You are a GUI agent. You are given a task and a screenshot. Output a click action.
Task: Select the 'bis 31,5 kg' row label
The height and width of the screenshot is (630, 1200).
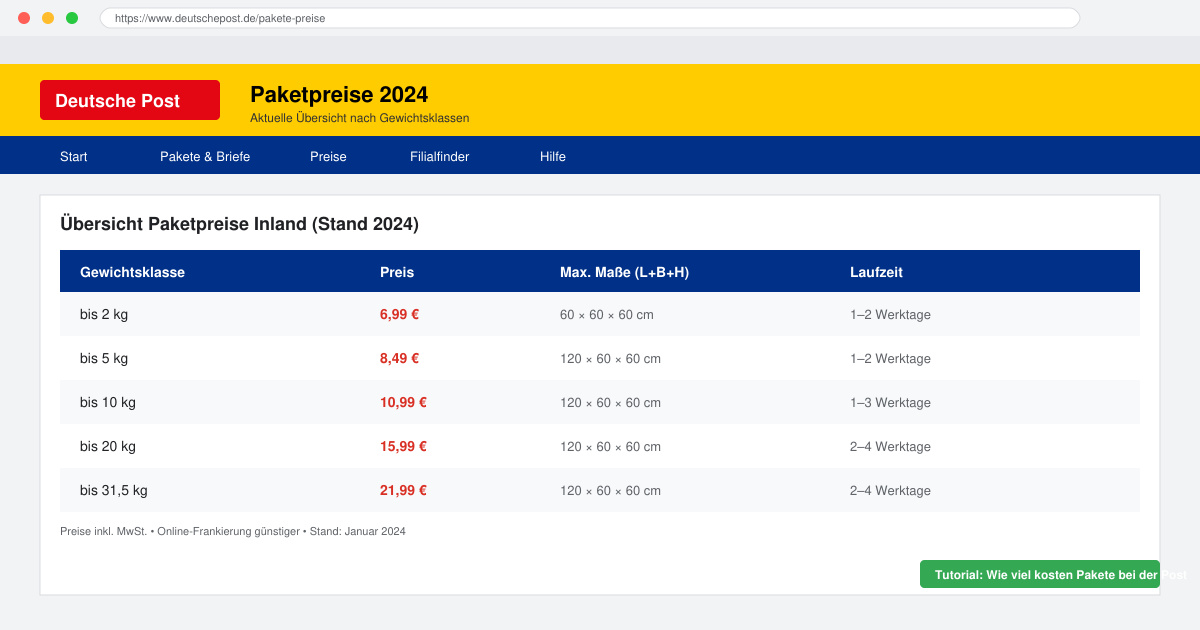click(114, 490)
